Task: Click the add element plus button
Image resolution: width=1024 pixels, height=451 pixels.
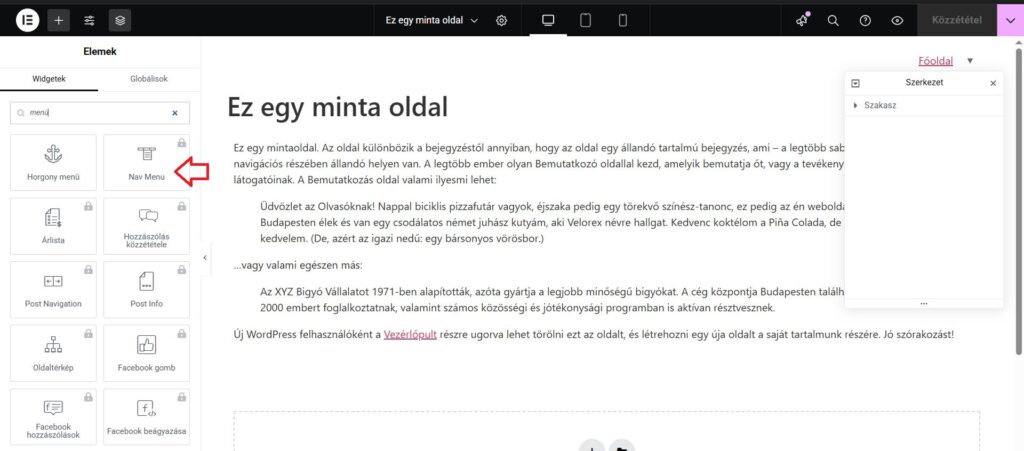Action: (x=58, y=20)
